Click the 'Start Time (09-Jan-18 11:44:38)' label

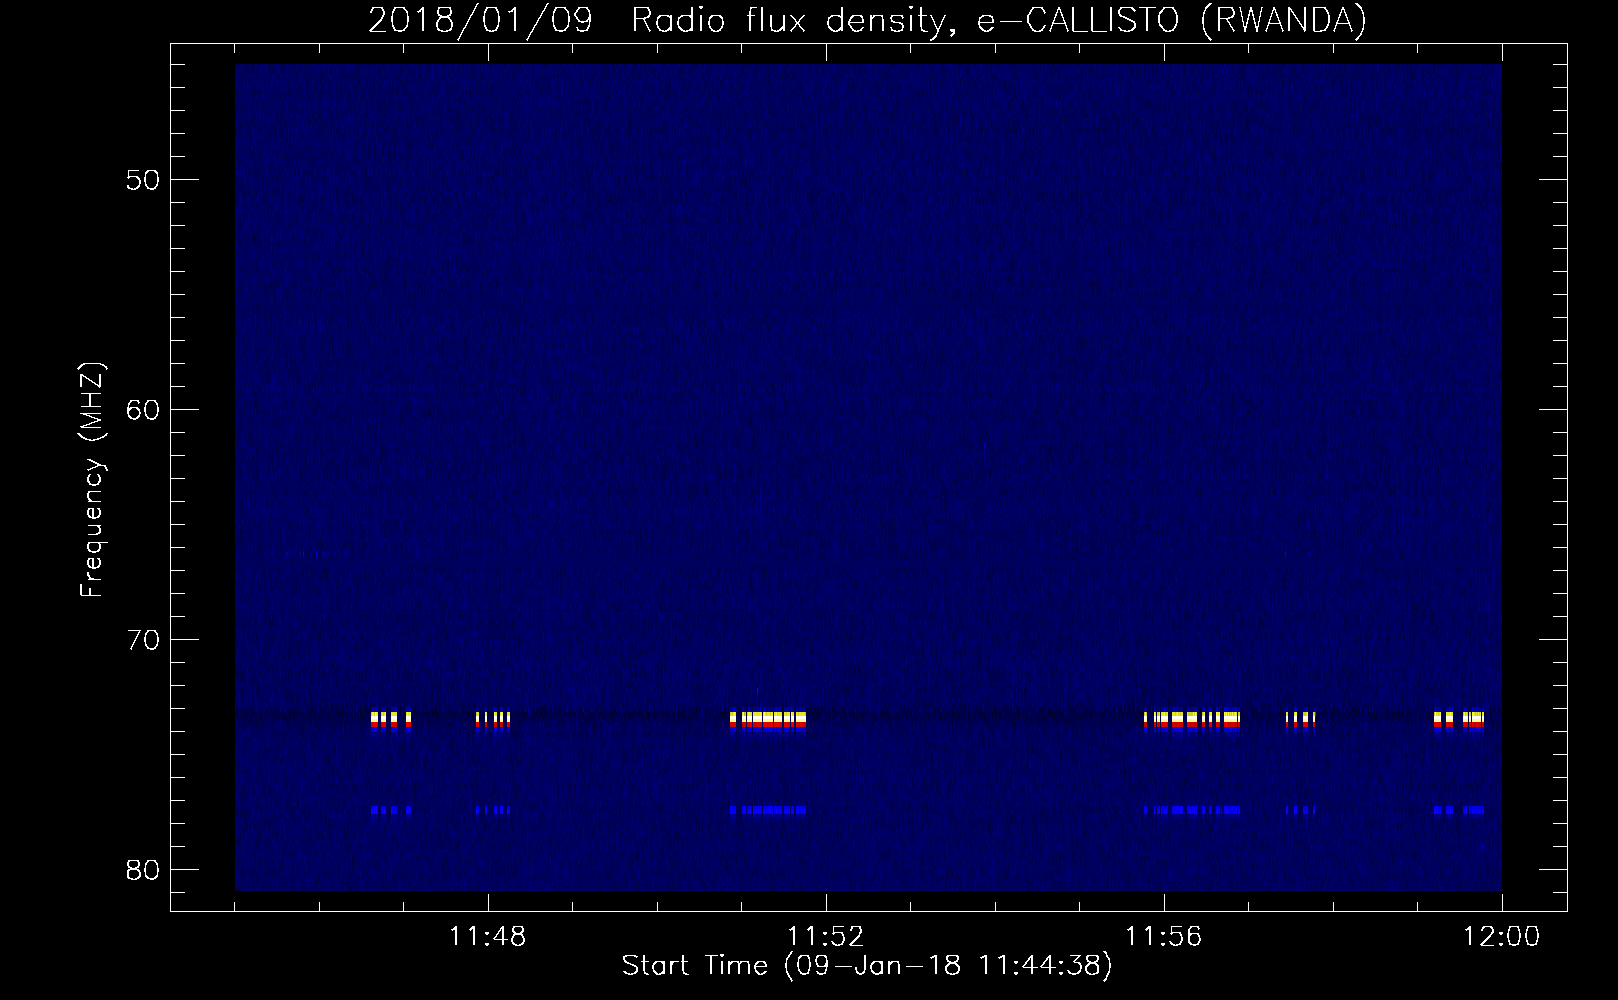(x=867, y=966)
